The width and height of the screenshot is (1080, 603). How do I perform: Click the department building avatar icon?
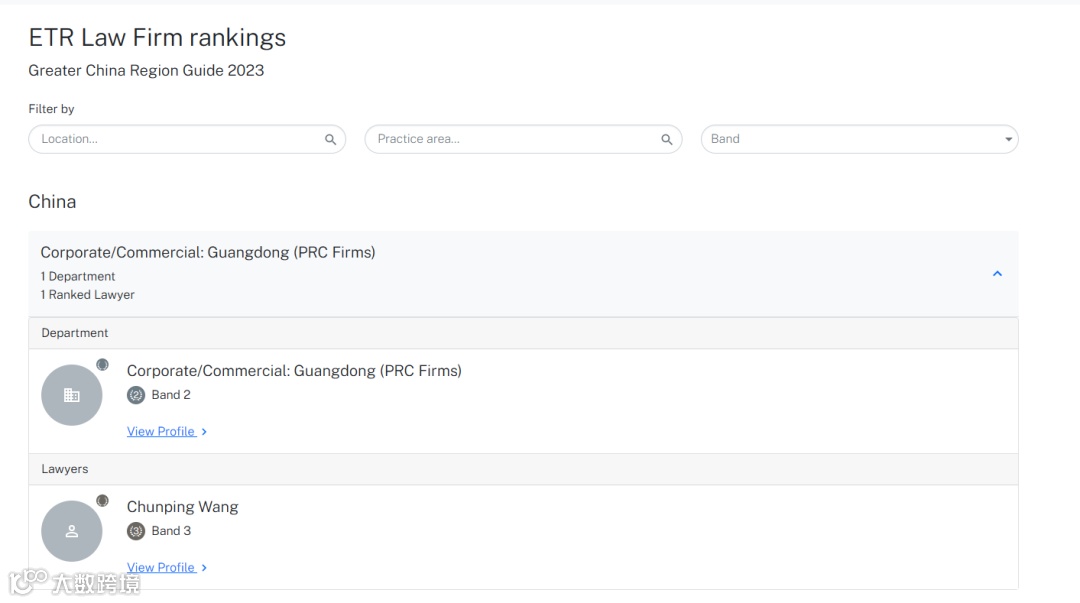(72, 395)
